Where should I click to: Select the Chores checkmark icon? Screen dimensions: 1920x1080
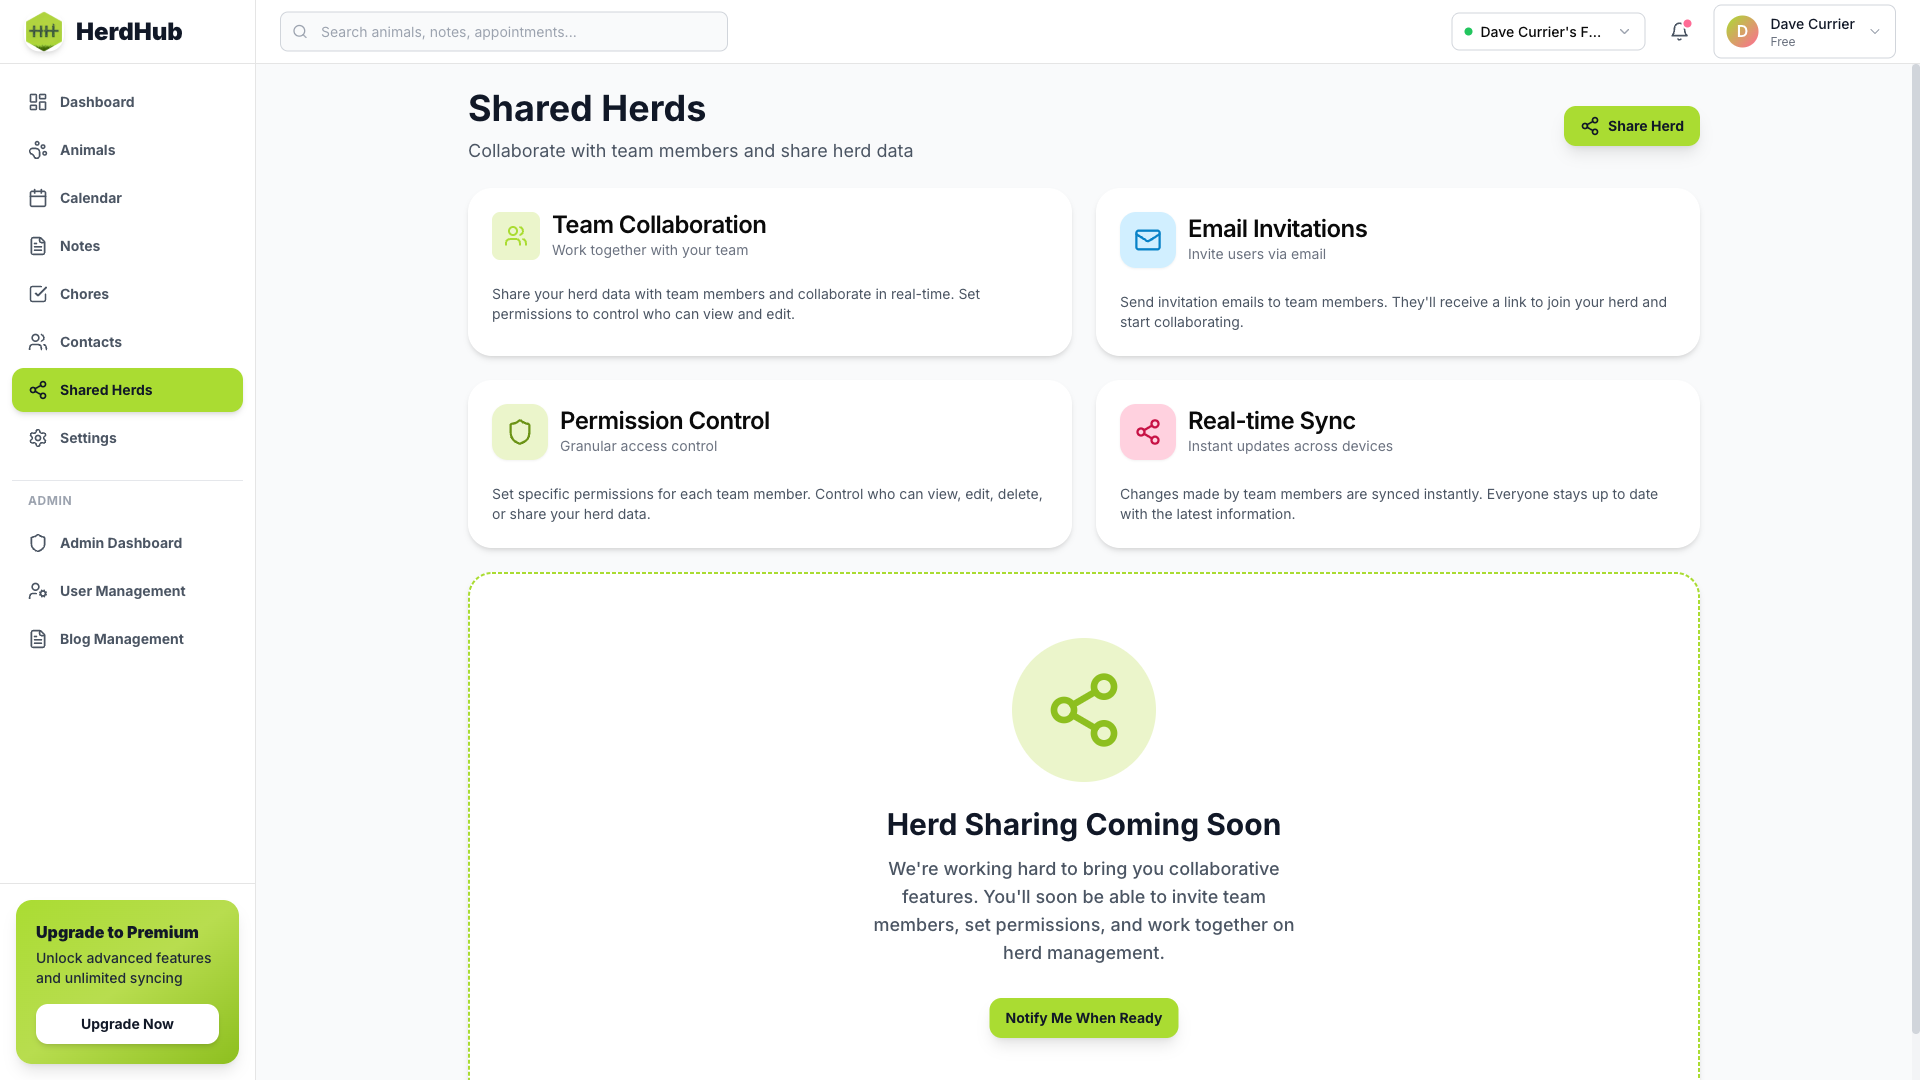click(x=38, y=294)
